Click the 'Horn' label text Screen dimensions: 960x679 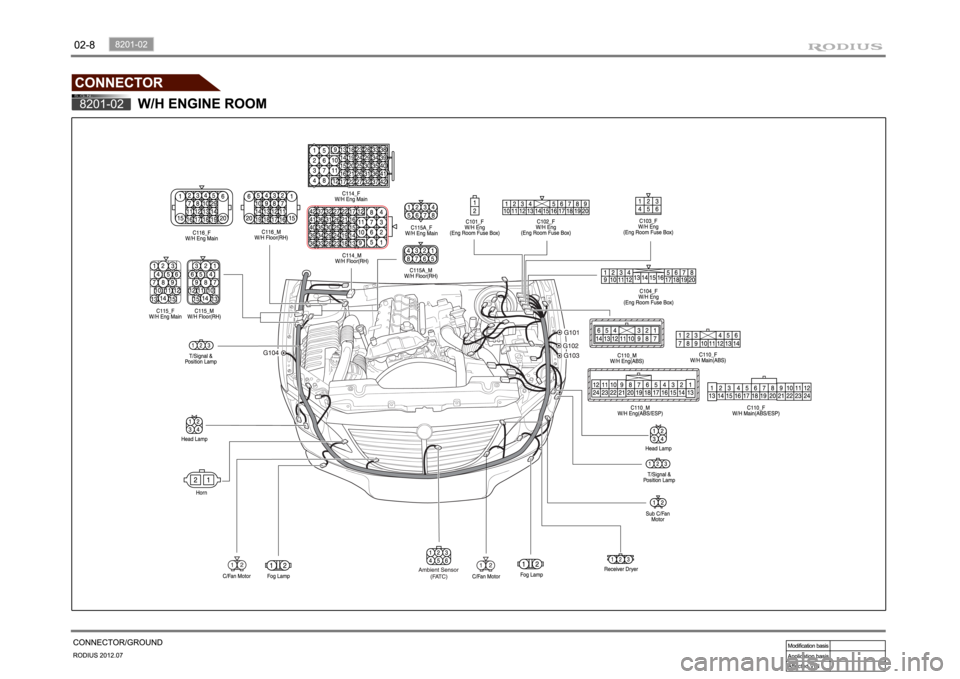pyautogui.click(x=201, y=493)
